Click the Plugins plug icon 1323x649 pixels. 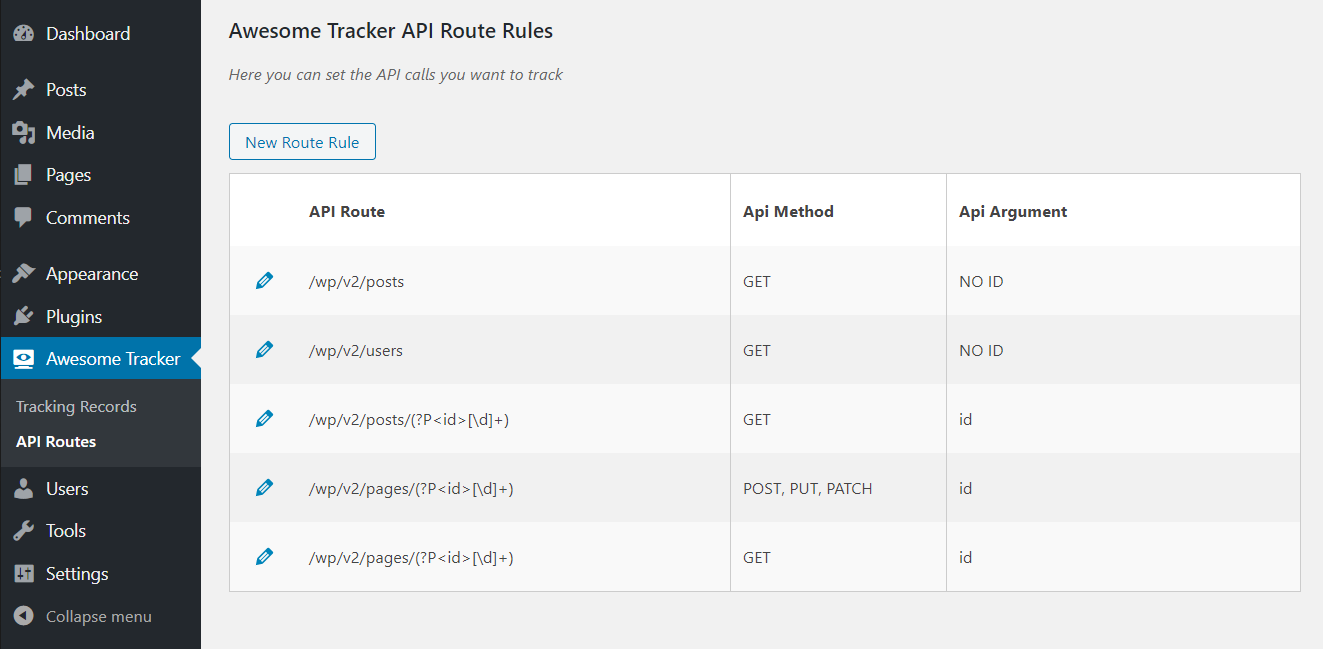pyautogui.click(x=24, y=317)
